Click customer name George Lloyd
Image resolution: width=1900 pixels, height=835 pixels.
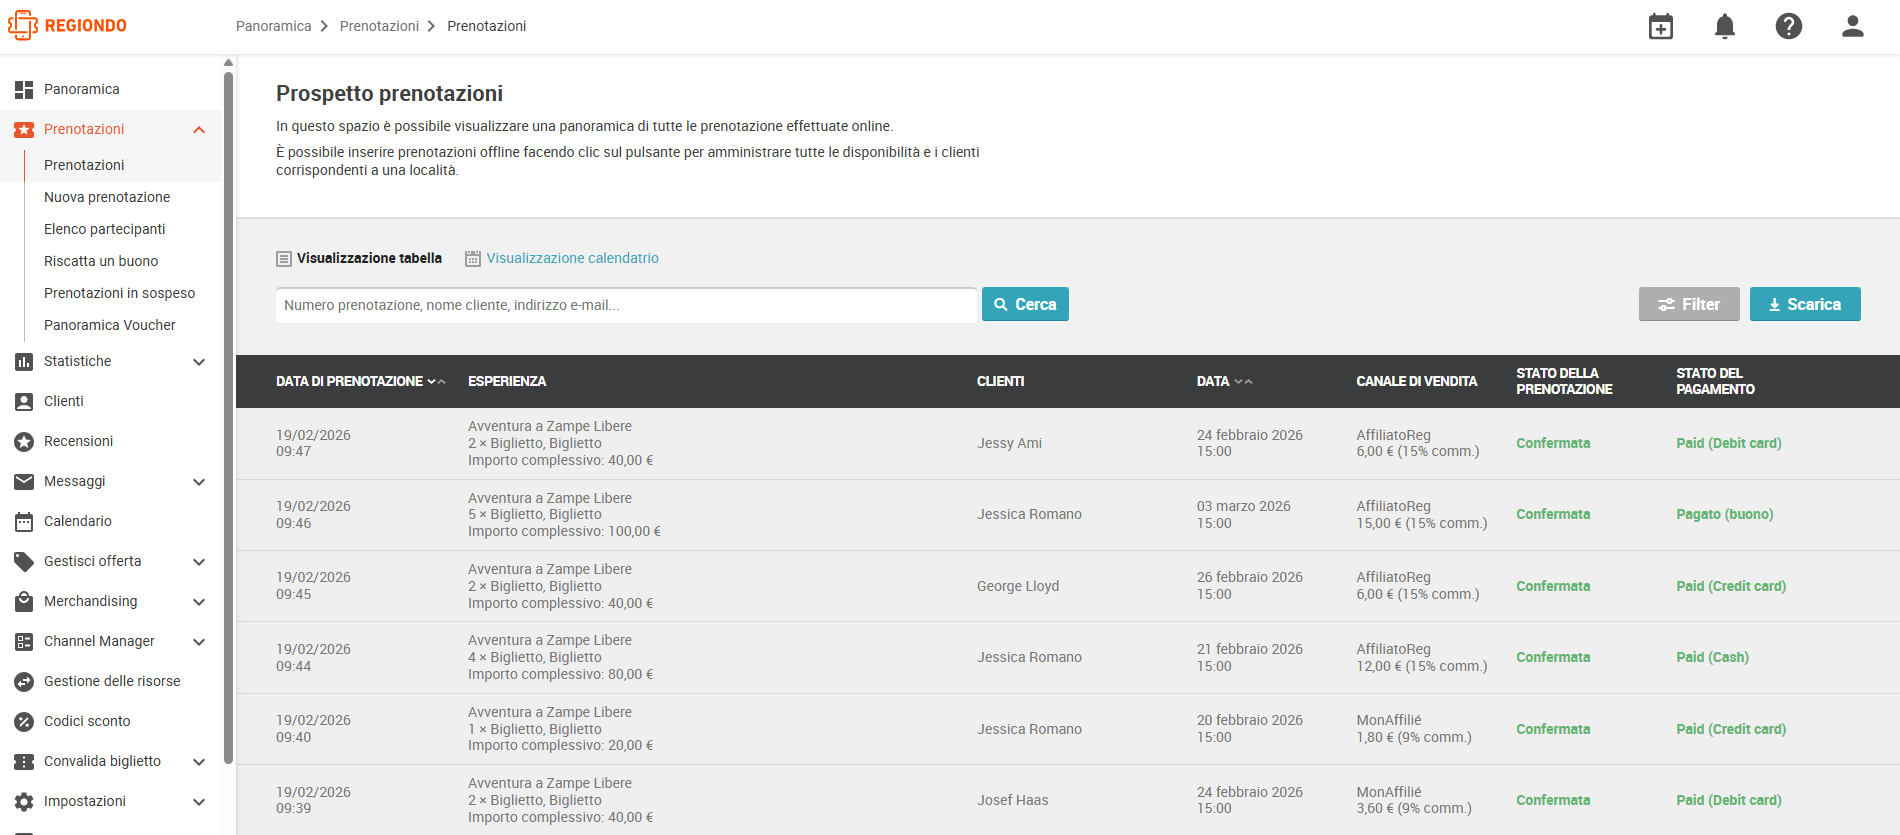point(1018,586)
